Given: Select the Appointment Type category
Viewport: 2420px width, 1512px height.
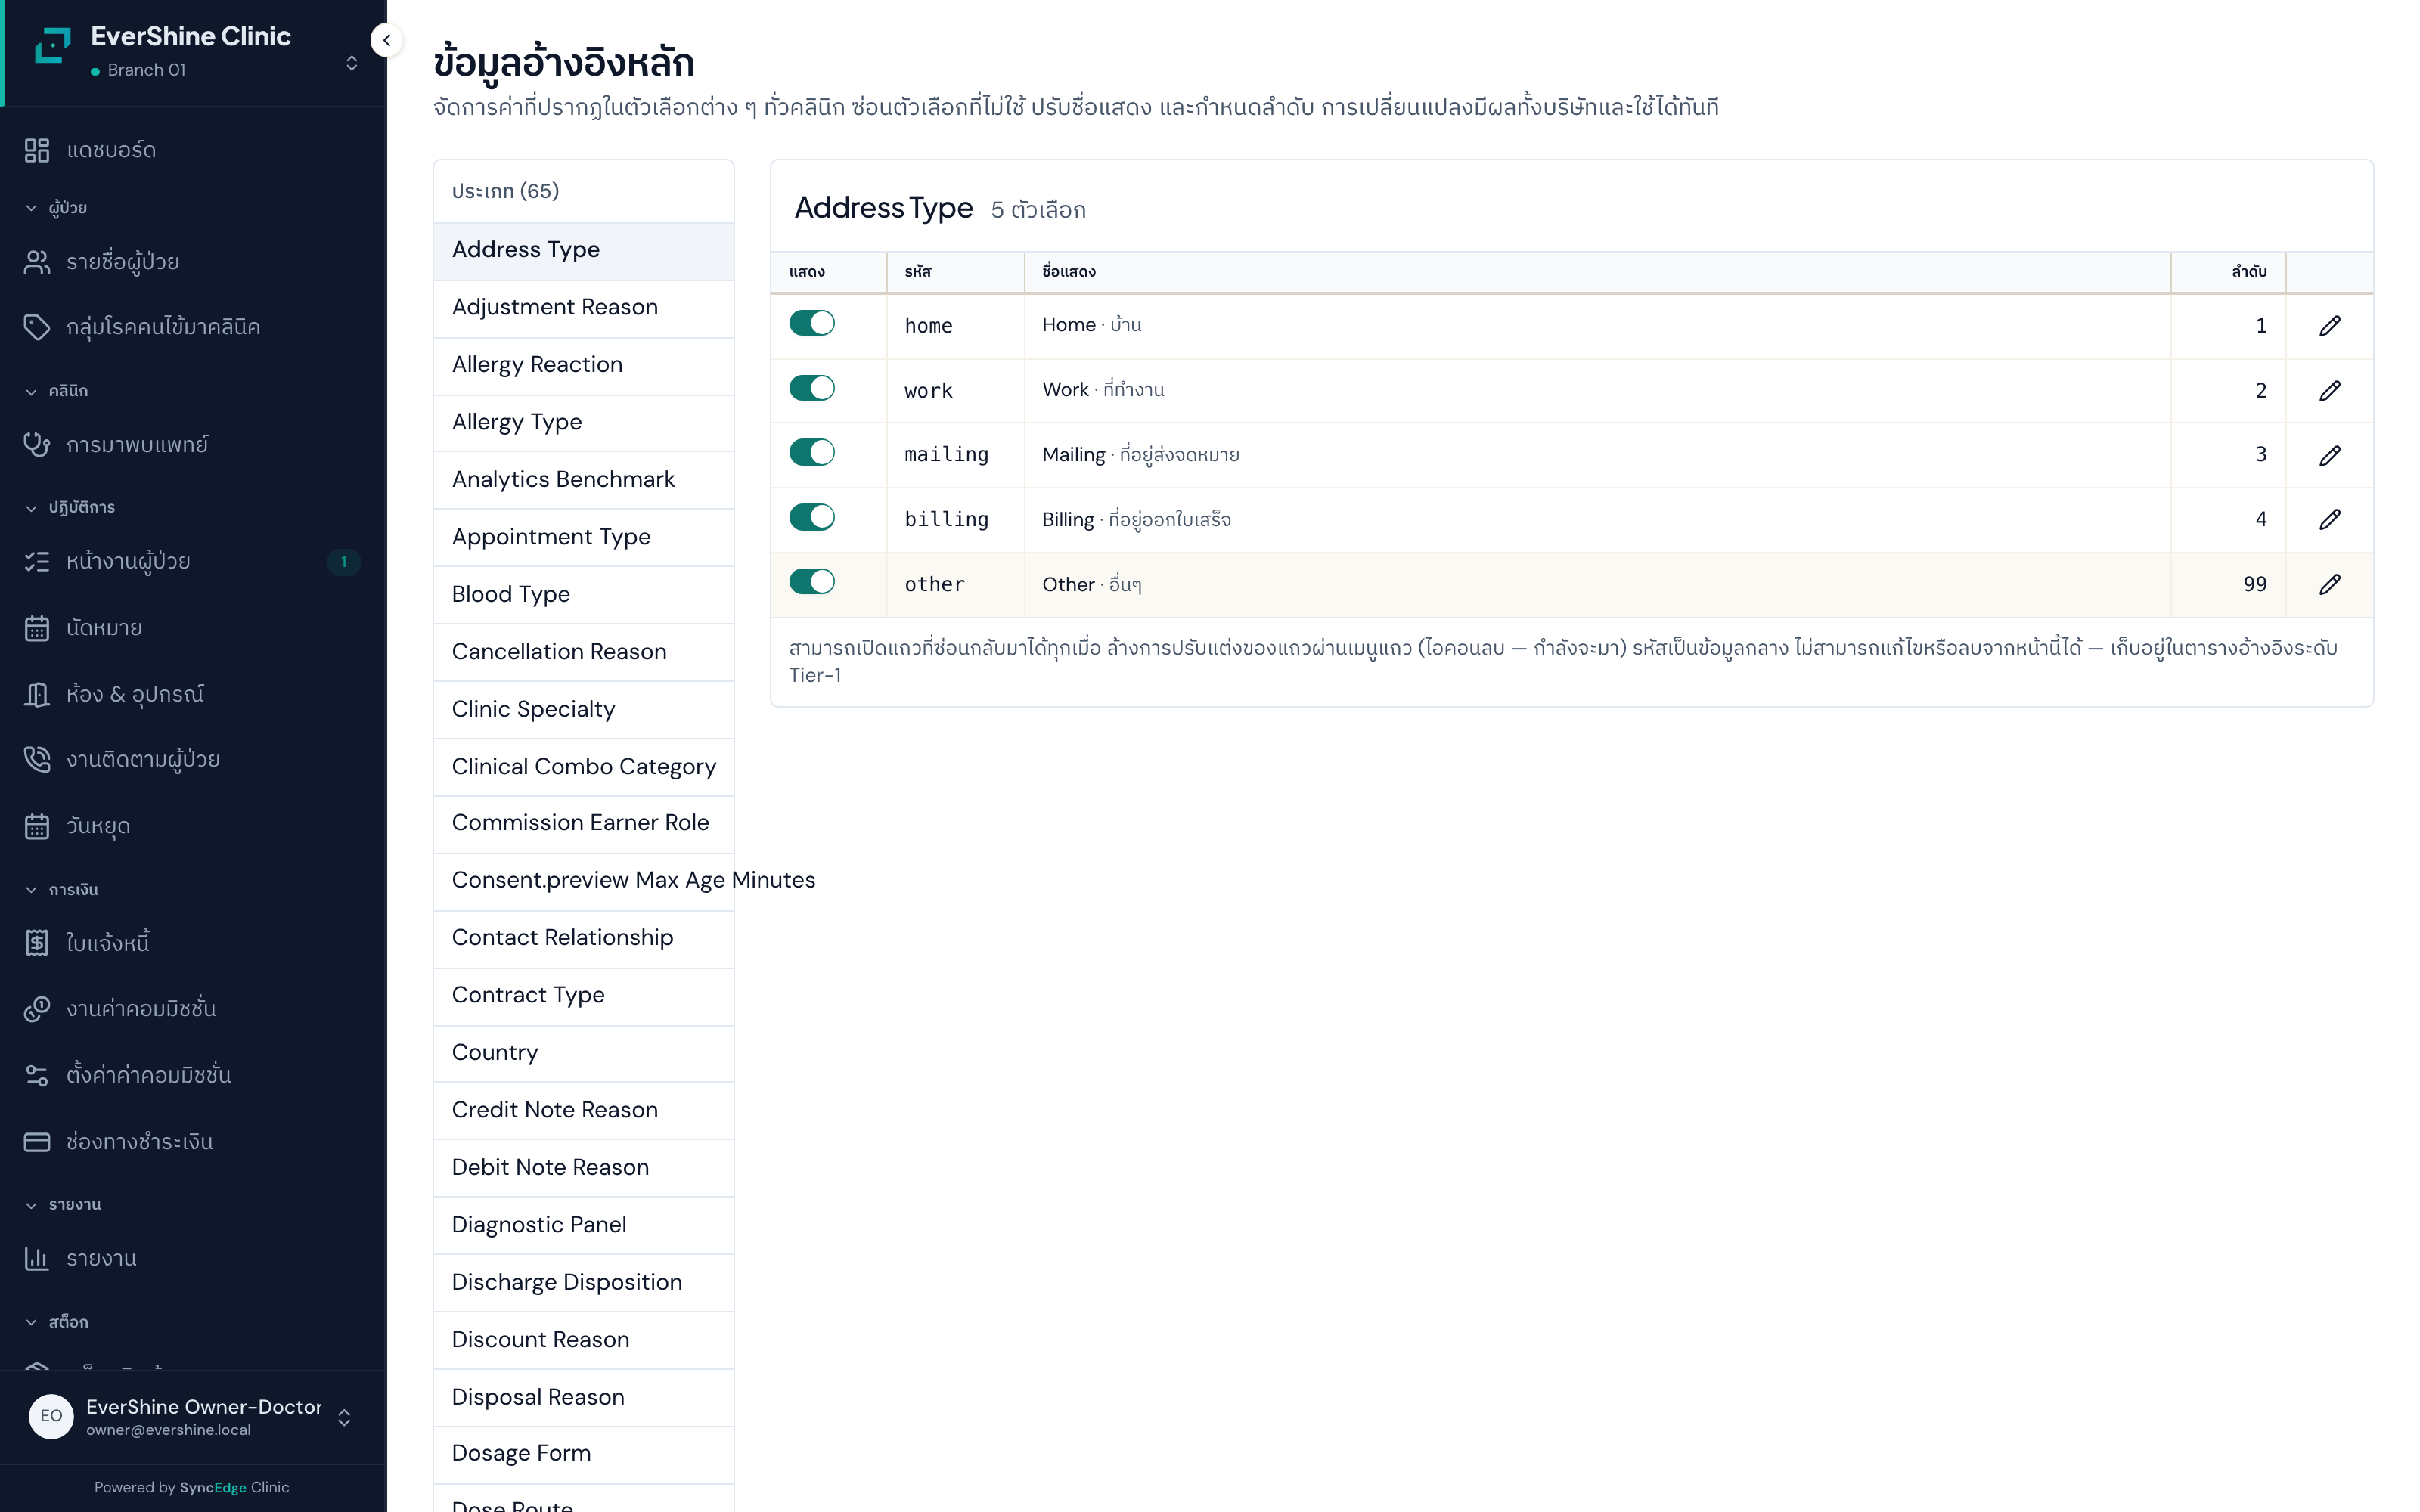Looking at the screenshot, I should pos(583,537).
